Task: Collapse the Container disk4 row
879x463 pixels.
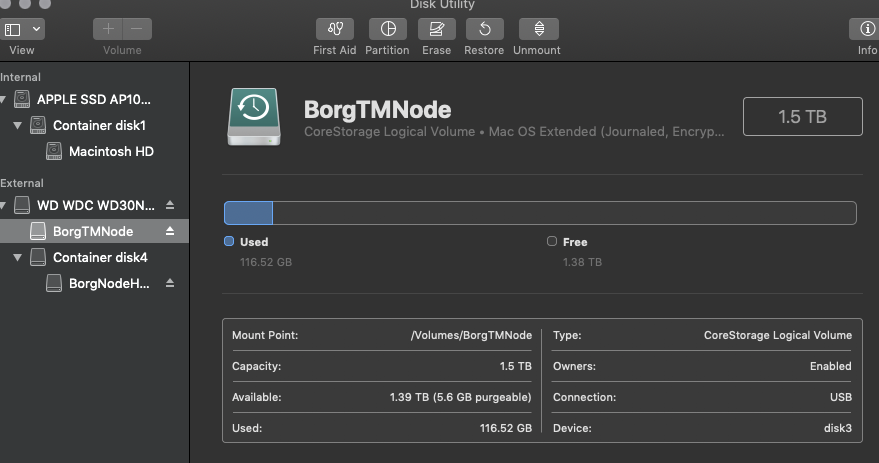Action: coord(17,257)
